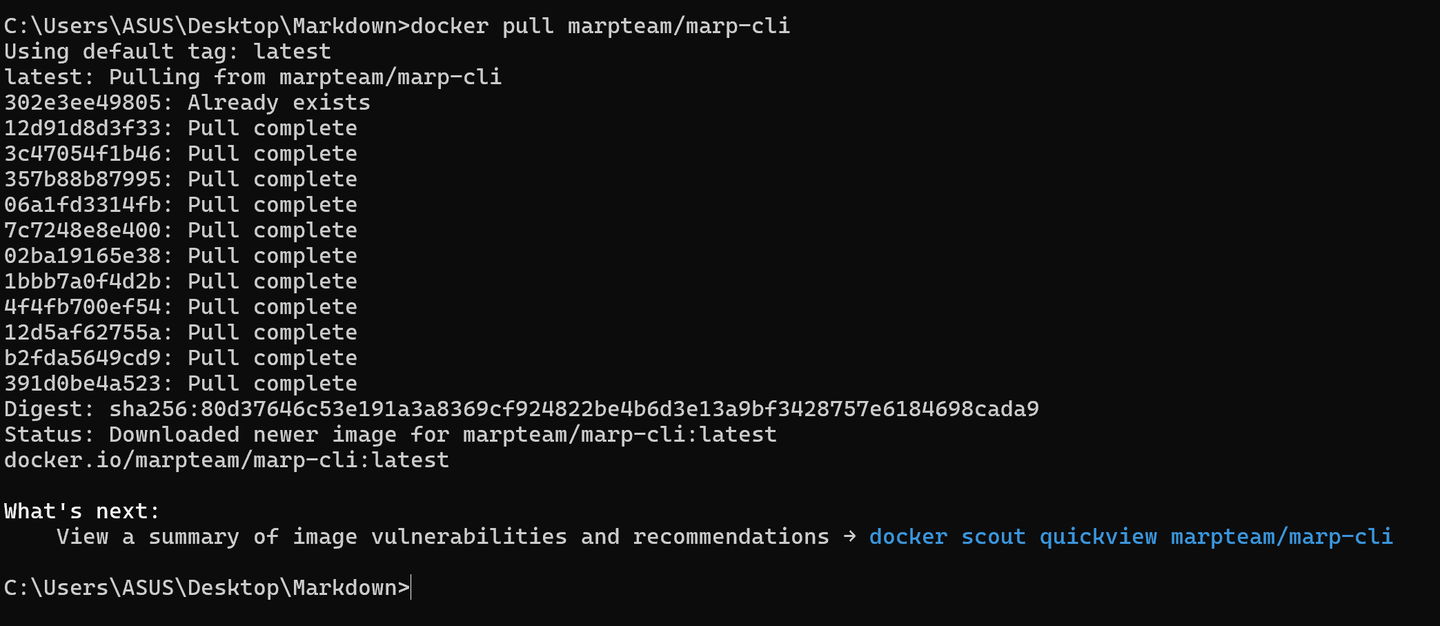Click the "Using default tag: latest" line
The image size is (1440, 626).
click(167, 51)
